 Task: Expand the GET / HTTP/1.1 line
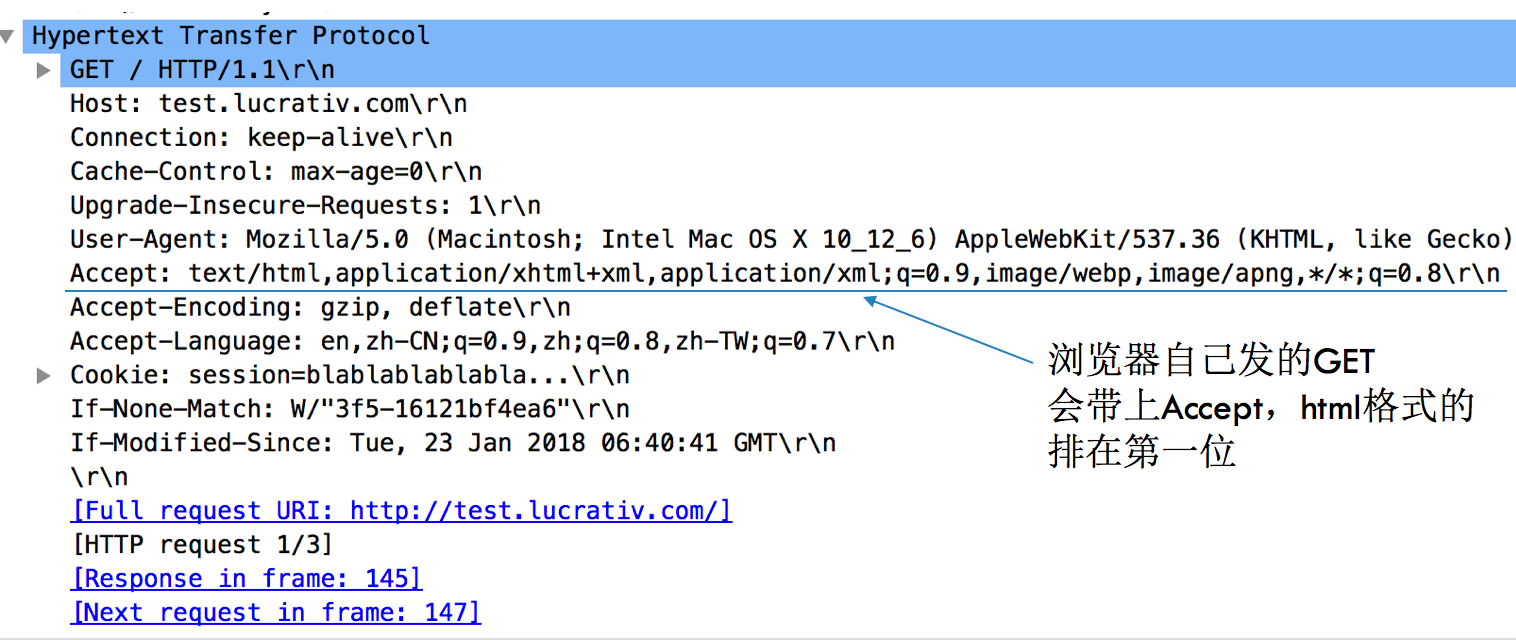[x=43, y=70]
